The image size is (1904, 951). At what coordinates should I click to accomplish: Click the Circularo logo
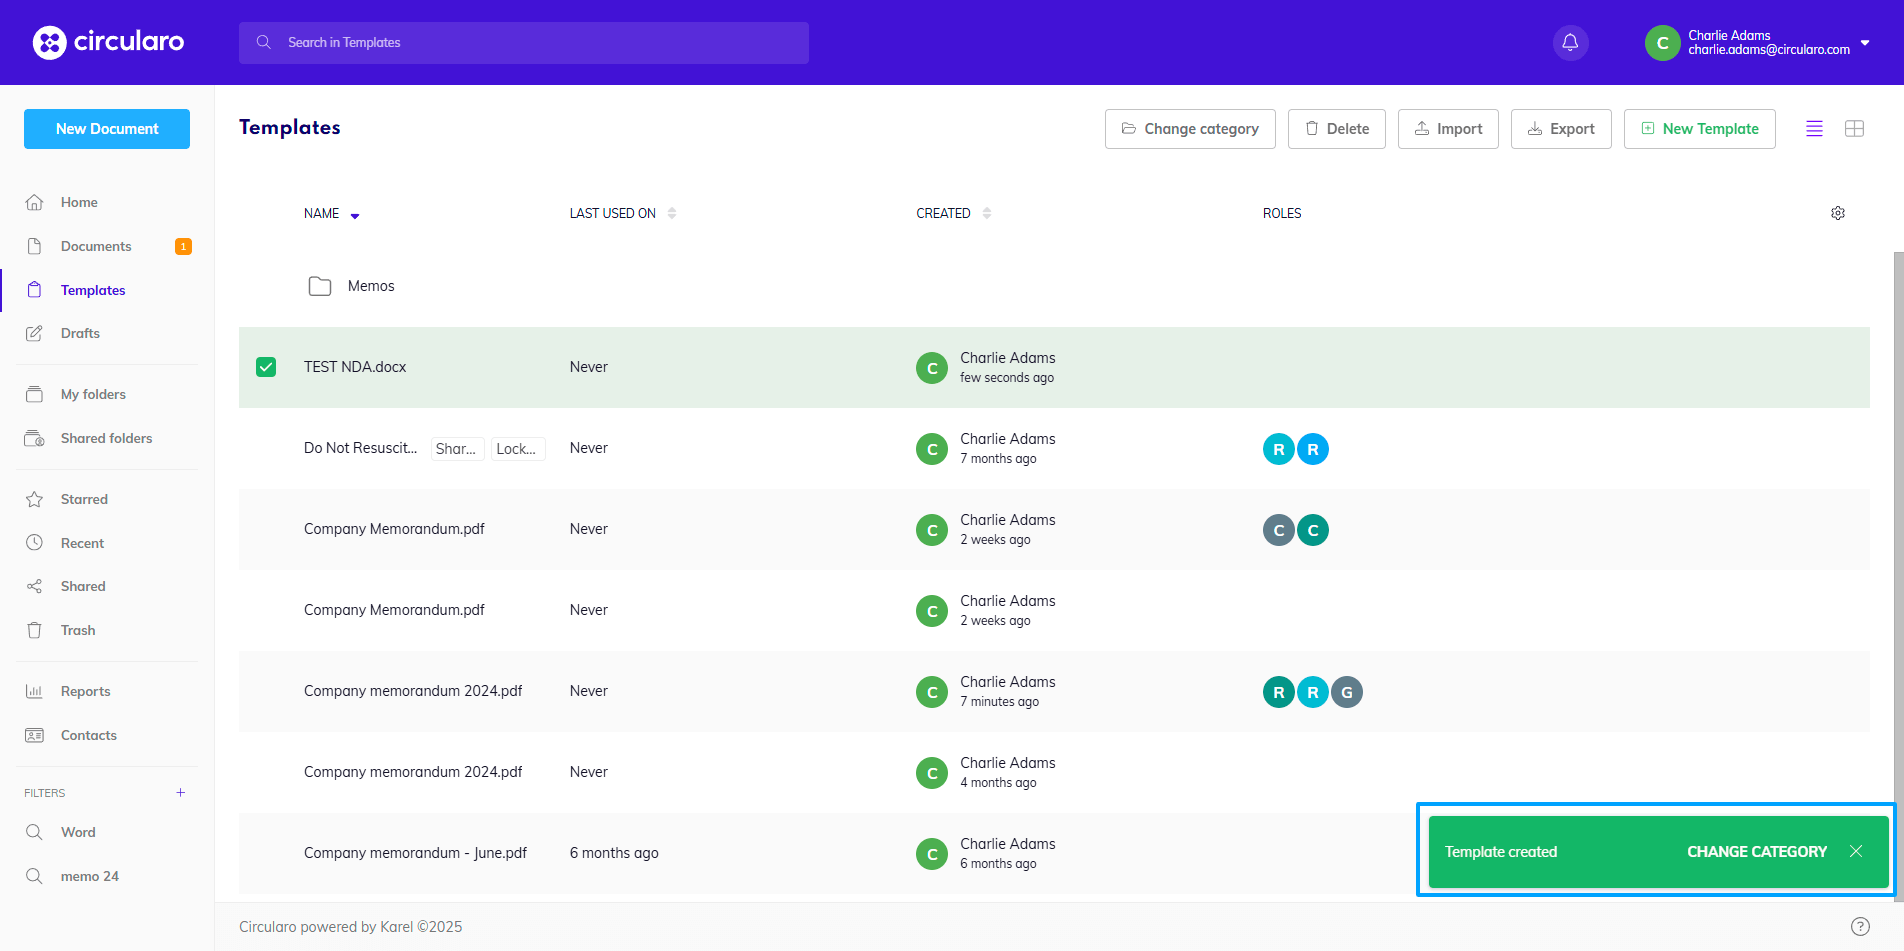(x=108, y=42)
